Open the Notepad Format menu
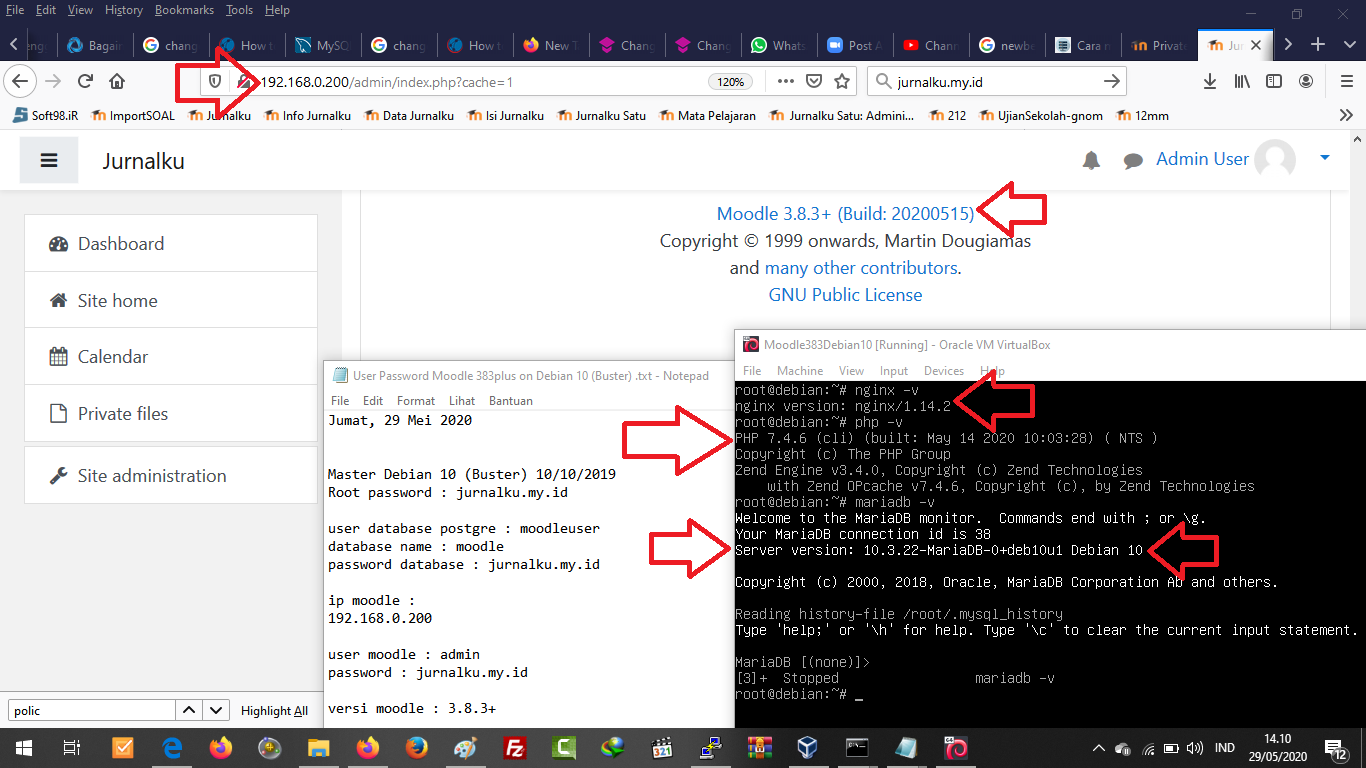The width and height of the screenshot is (1366, 768). [x=416, y=400]
